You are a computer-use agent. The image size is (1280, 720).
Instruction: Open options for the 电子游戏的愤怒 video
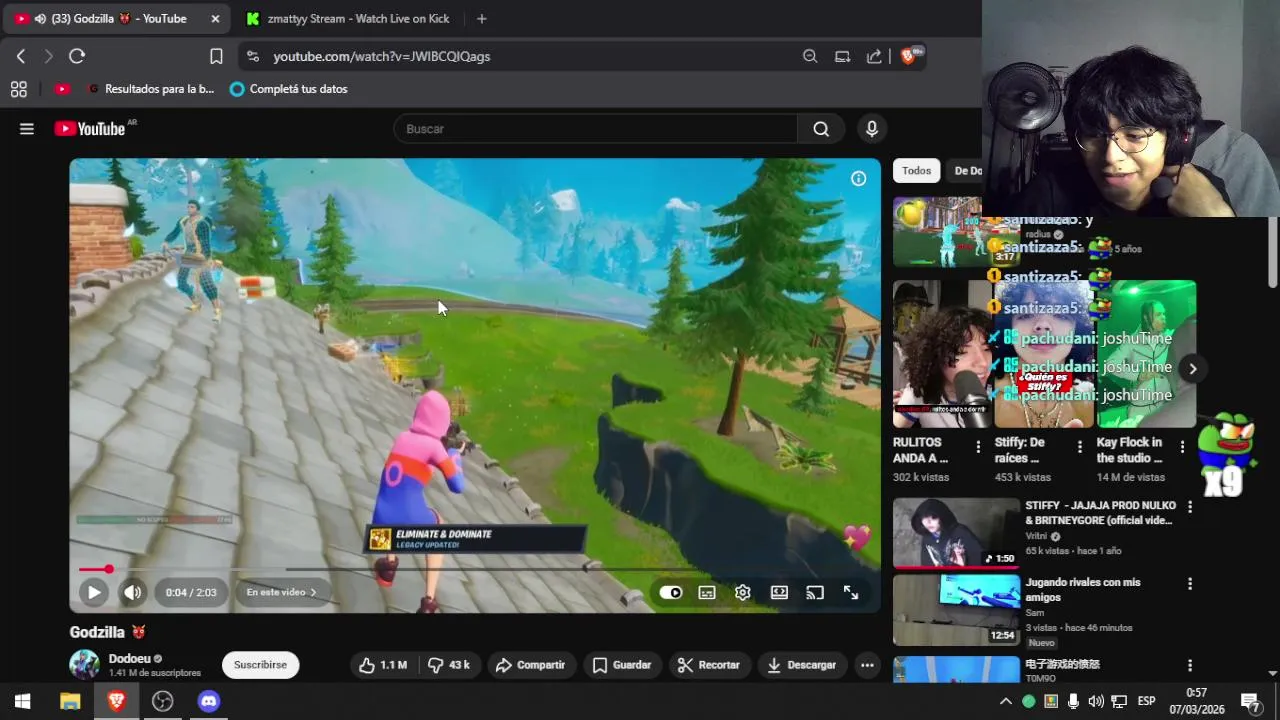1190,665
